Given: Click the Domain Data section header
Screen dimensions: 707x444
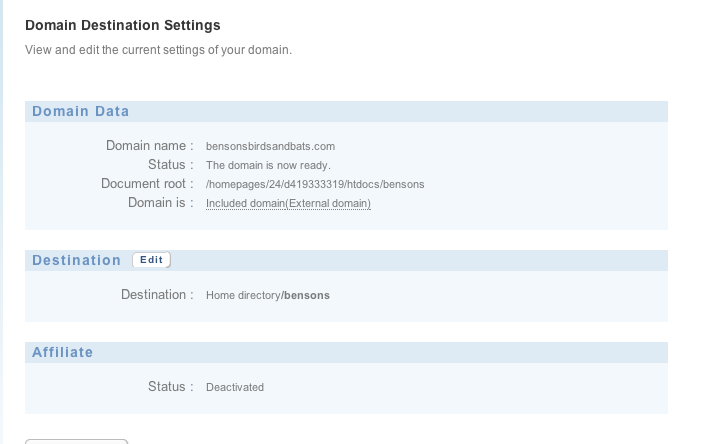Looking at the screenshot, I should pyautogui.click(x=346, y=111).
